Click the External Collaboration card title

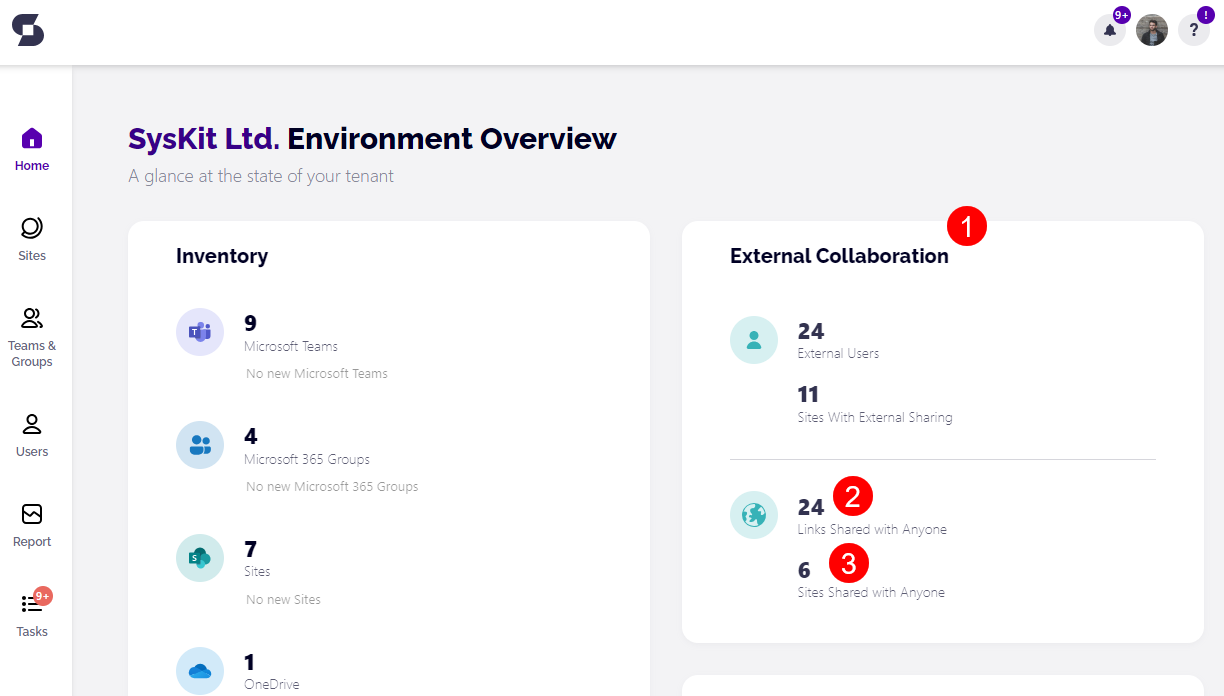coord(839,256)
